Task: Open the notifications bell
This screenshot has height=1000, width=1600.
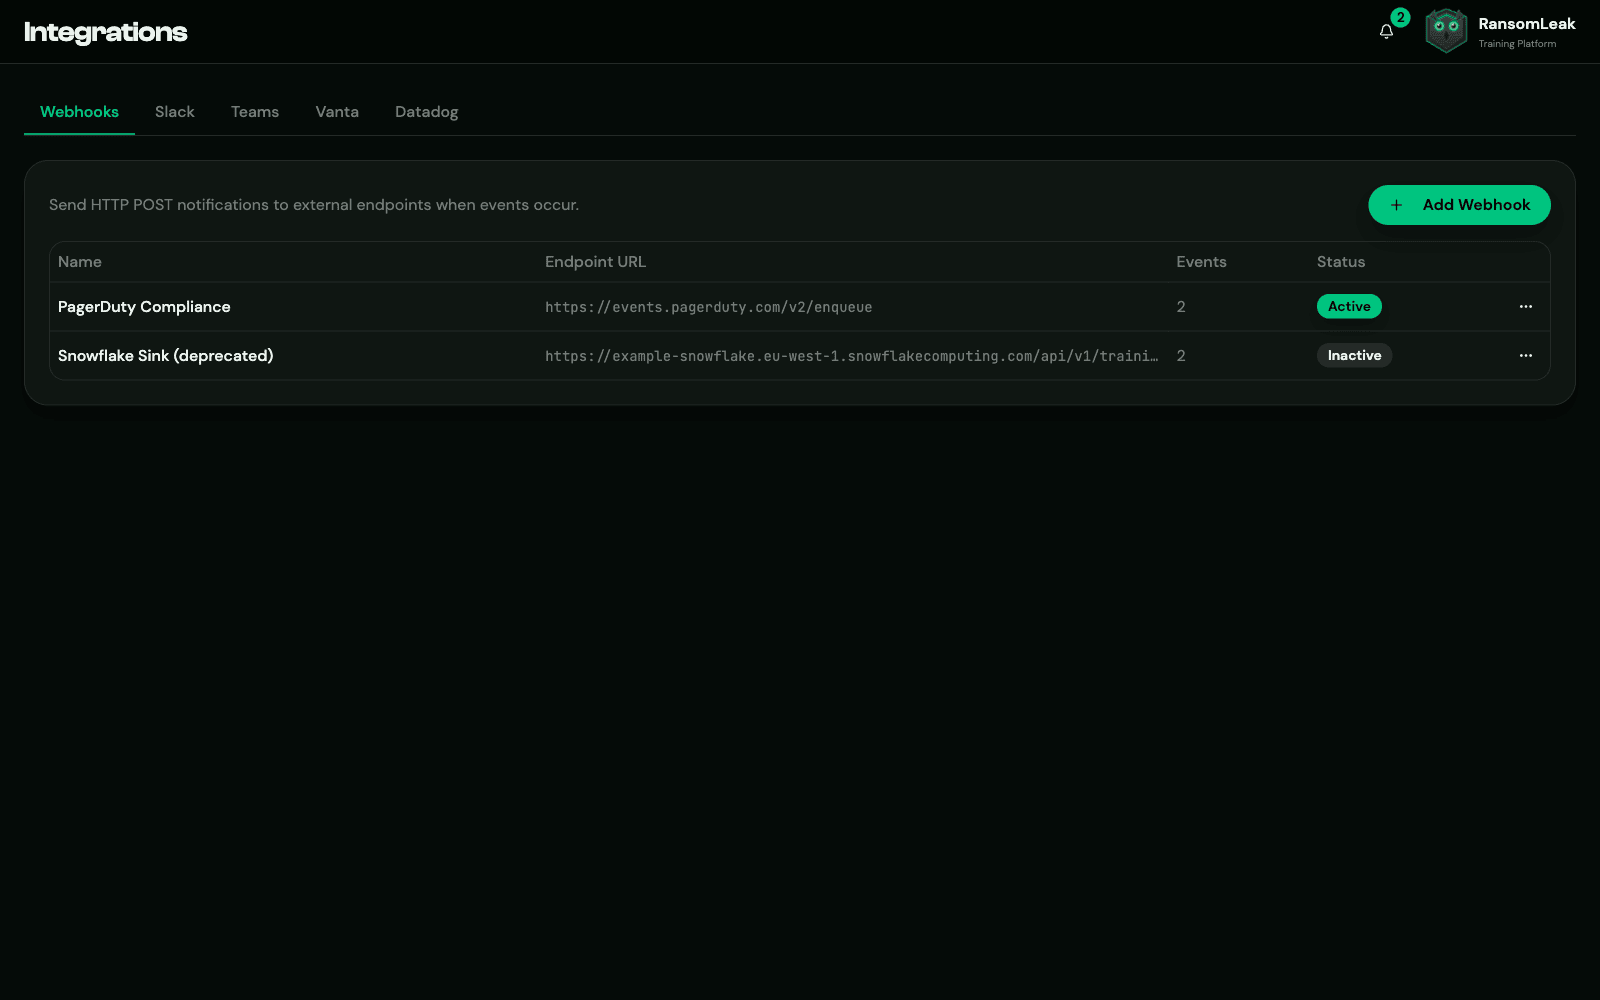Action: click(x=1386, y=32)
